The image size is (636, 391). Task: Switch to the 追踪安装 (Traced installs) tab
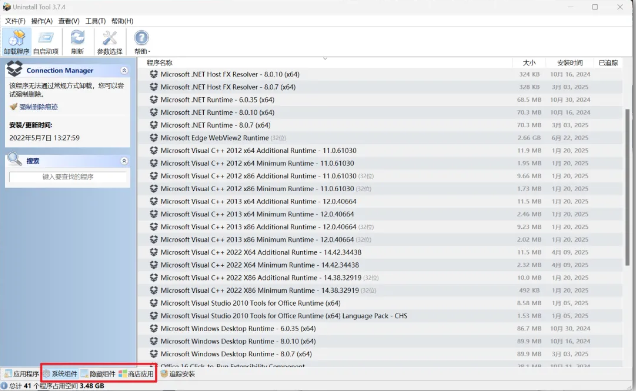[x=178, y=374]
